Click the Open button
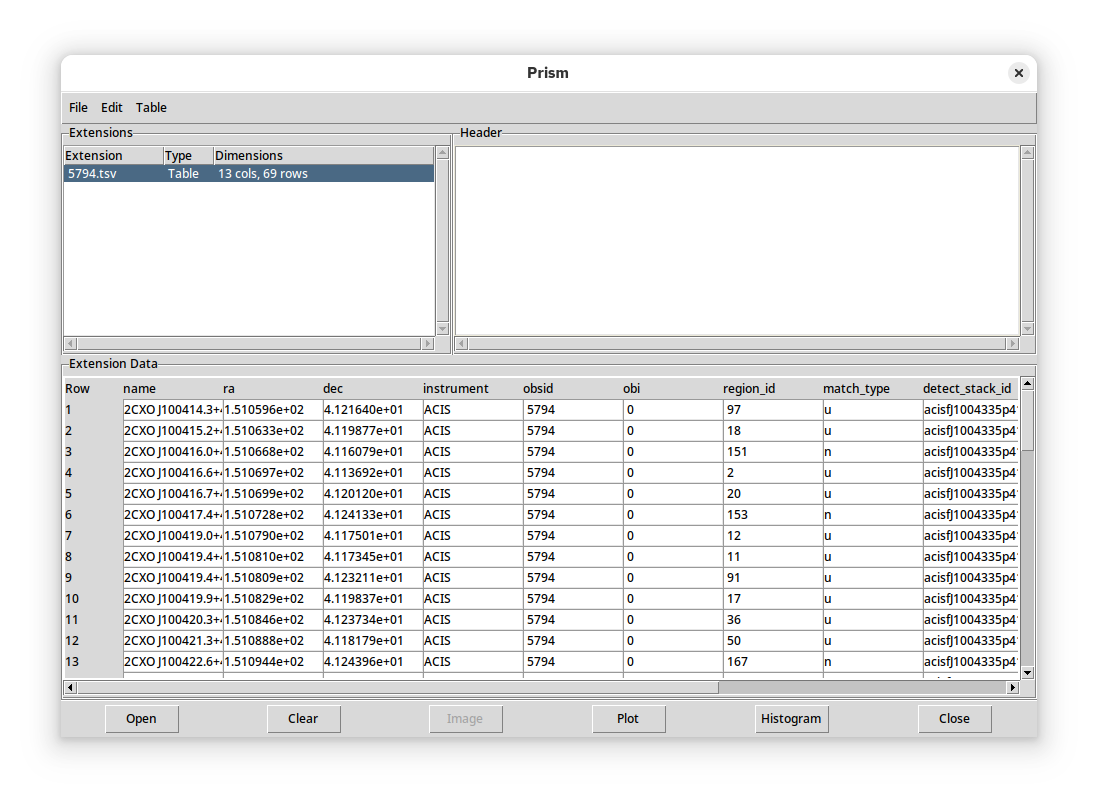This screenshot has width=1098, height=804. coord(141,719)
